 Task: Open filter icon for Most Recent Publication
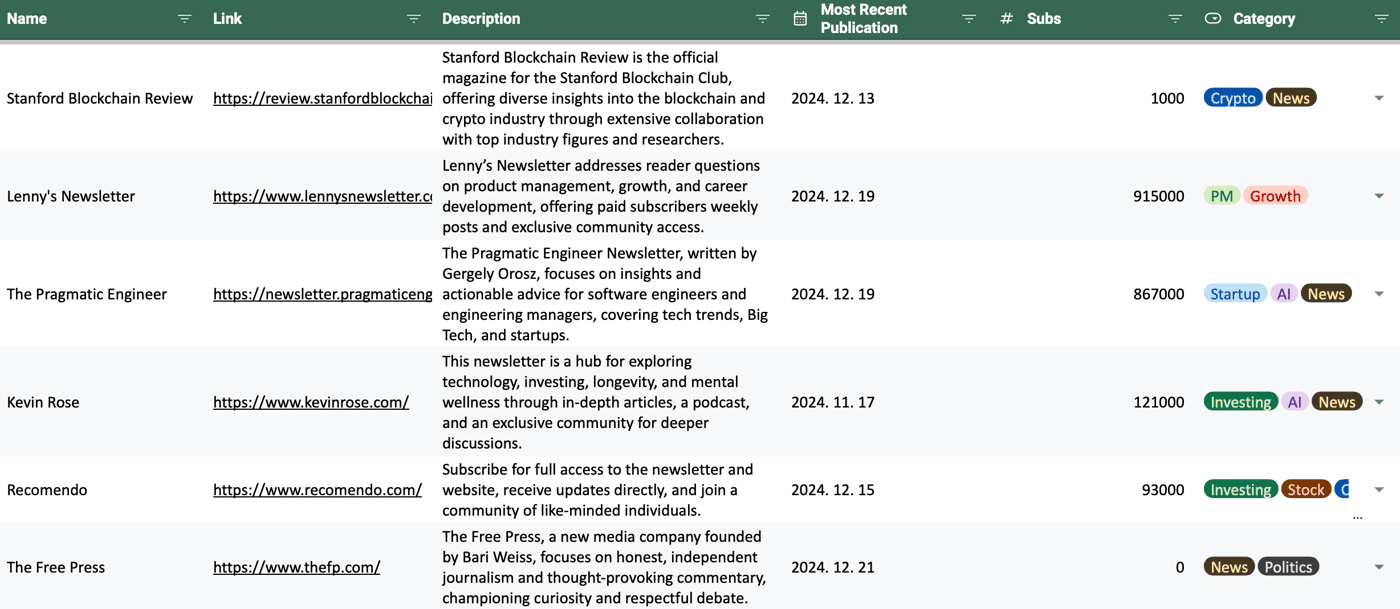tap(968, 19)
